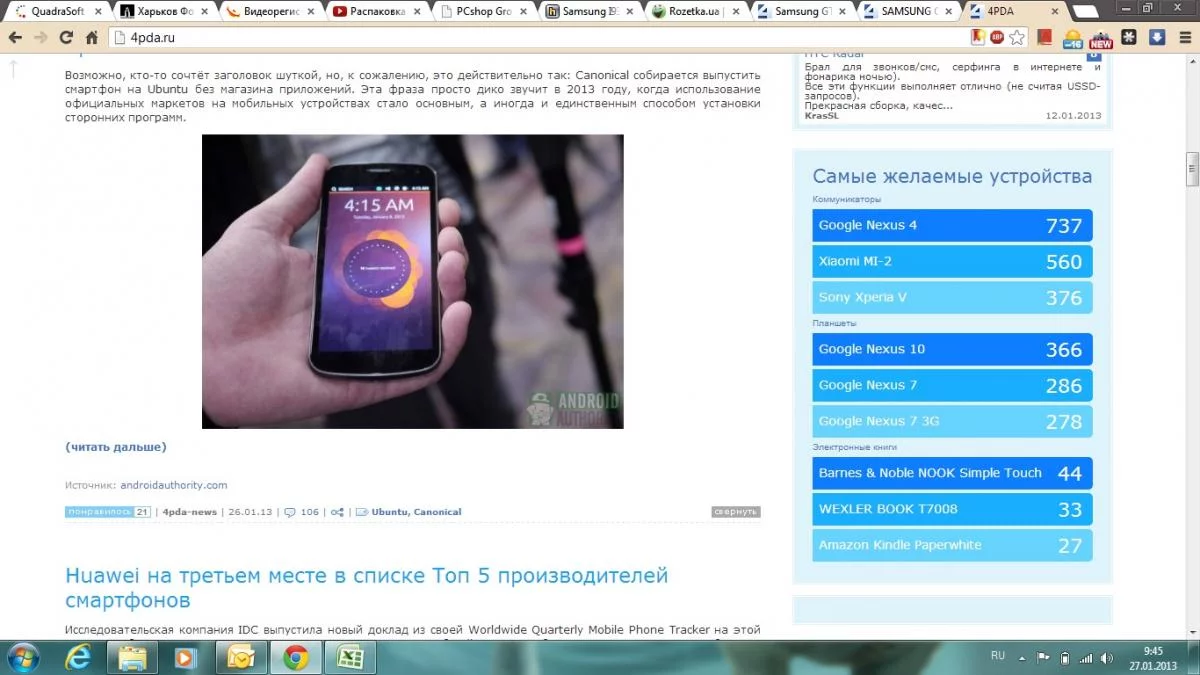Open the Chrome menu icon
This screenshot has width=1200, height=675.
[1184, 37]
